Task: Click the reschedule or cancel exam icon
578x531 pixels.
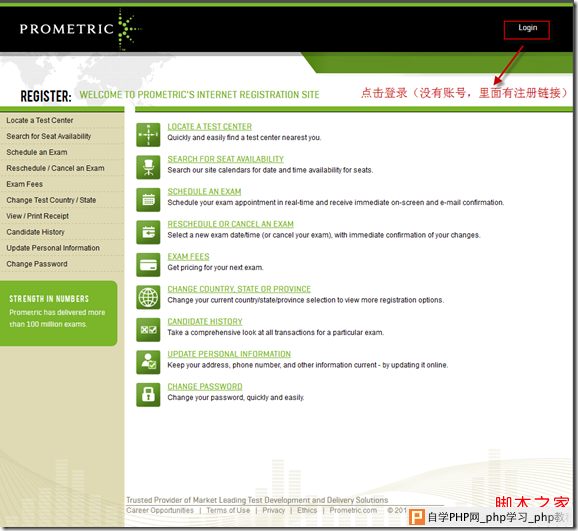Action: click(148, 232)
